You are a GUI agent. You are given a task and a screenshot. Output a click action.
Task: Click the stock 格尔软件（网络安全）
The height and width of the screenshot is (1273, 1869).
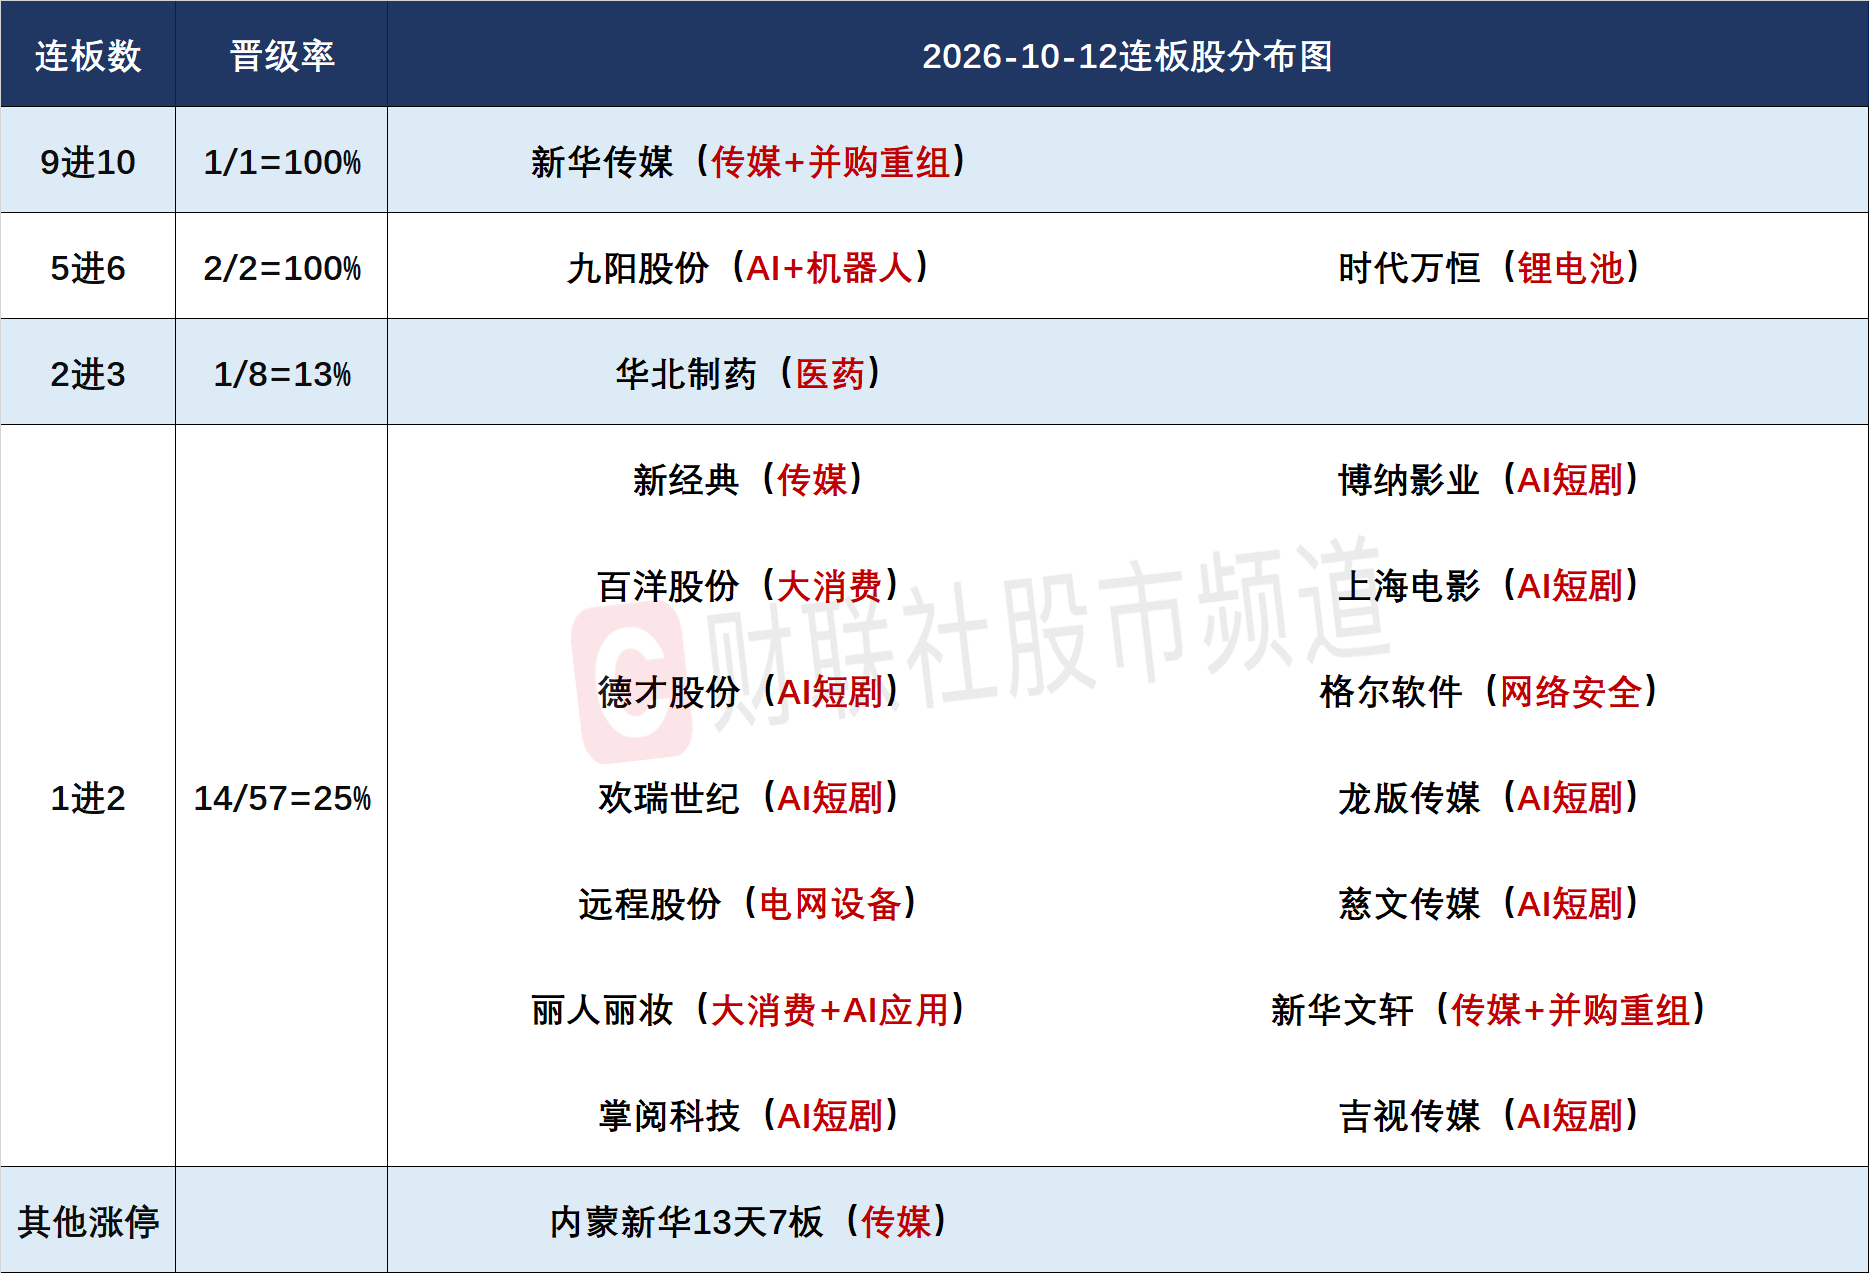(1489, 692)
